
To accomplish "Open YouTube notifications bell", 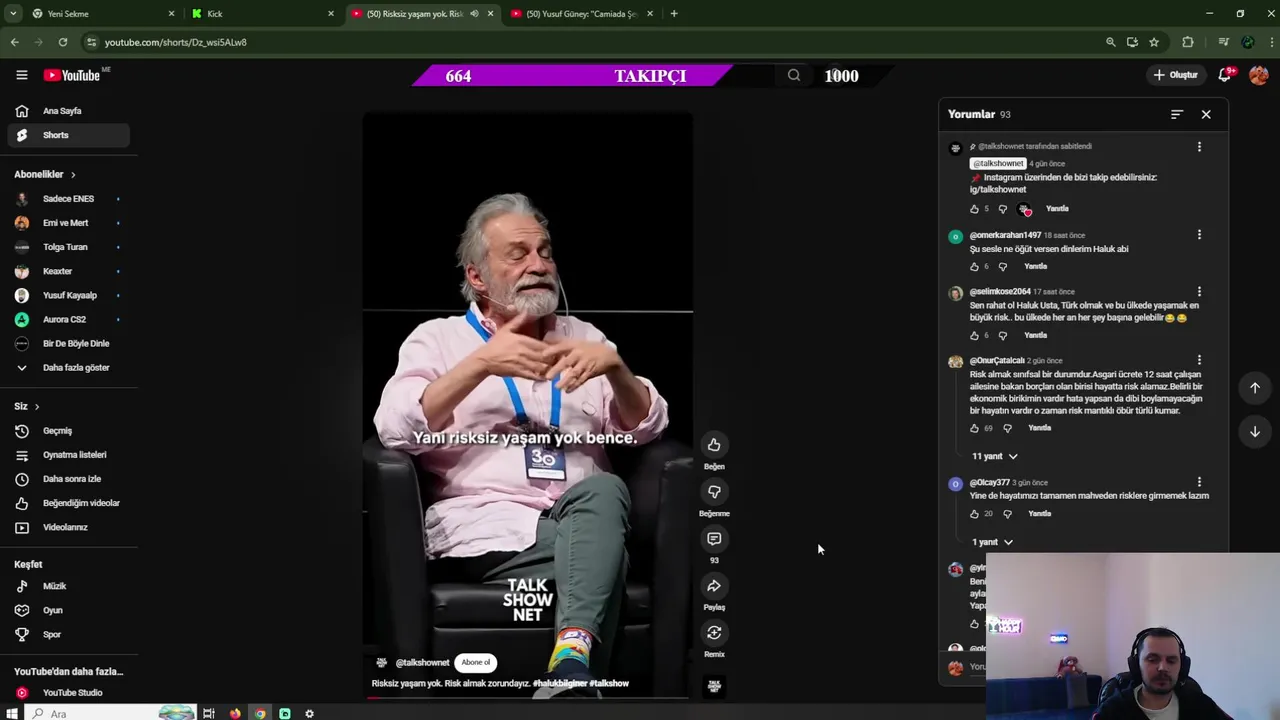I will (1225, 75).
